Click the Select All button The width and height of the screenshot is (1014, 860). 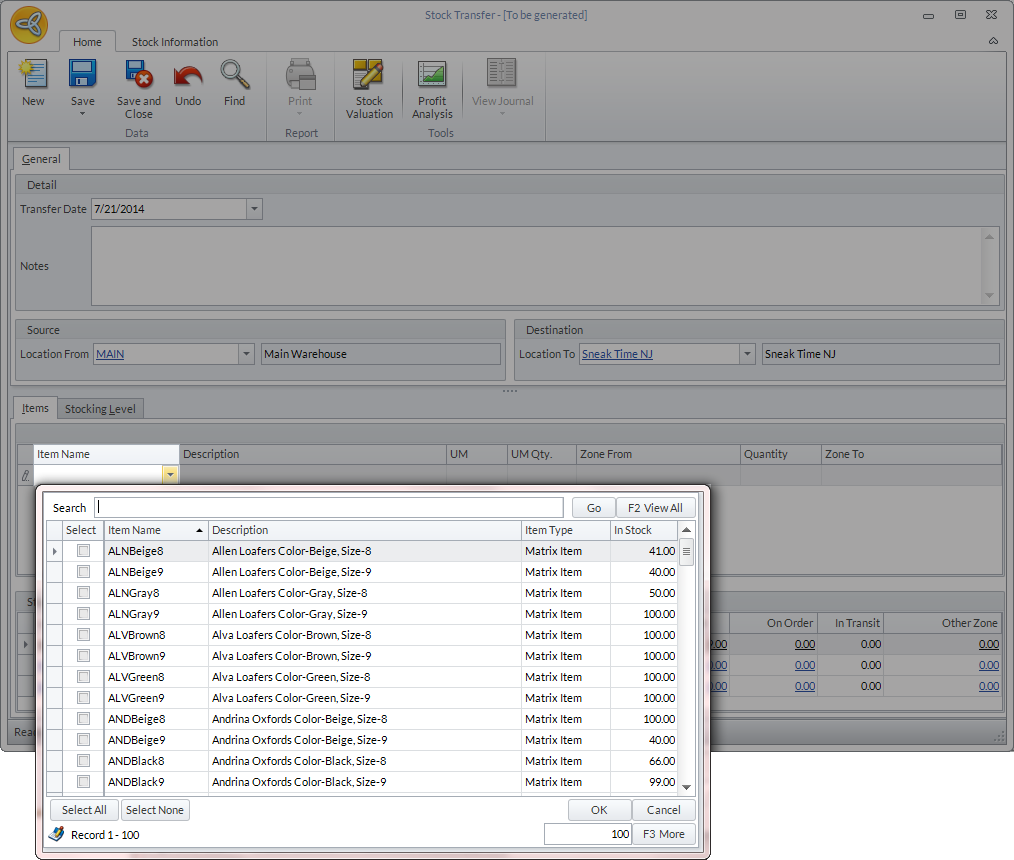pos(84,810)
